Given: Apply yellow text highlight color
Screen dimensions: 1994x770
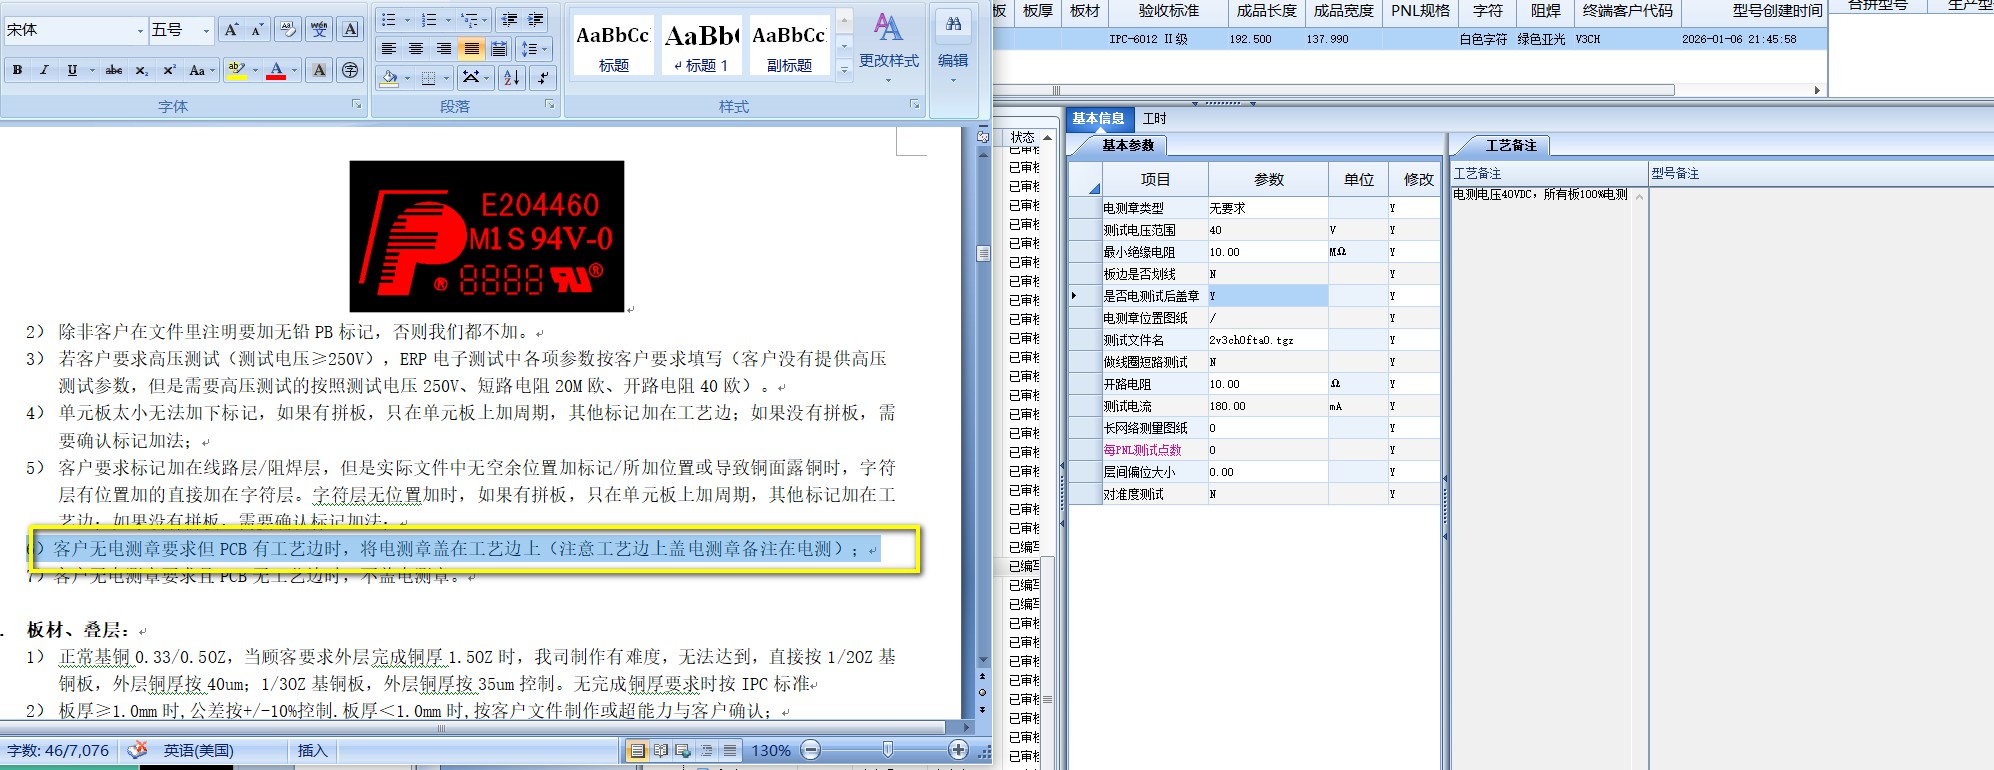Looking at the screenshot, I should 236,70.
